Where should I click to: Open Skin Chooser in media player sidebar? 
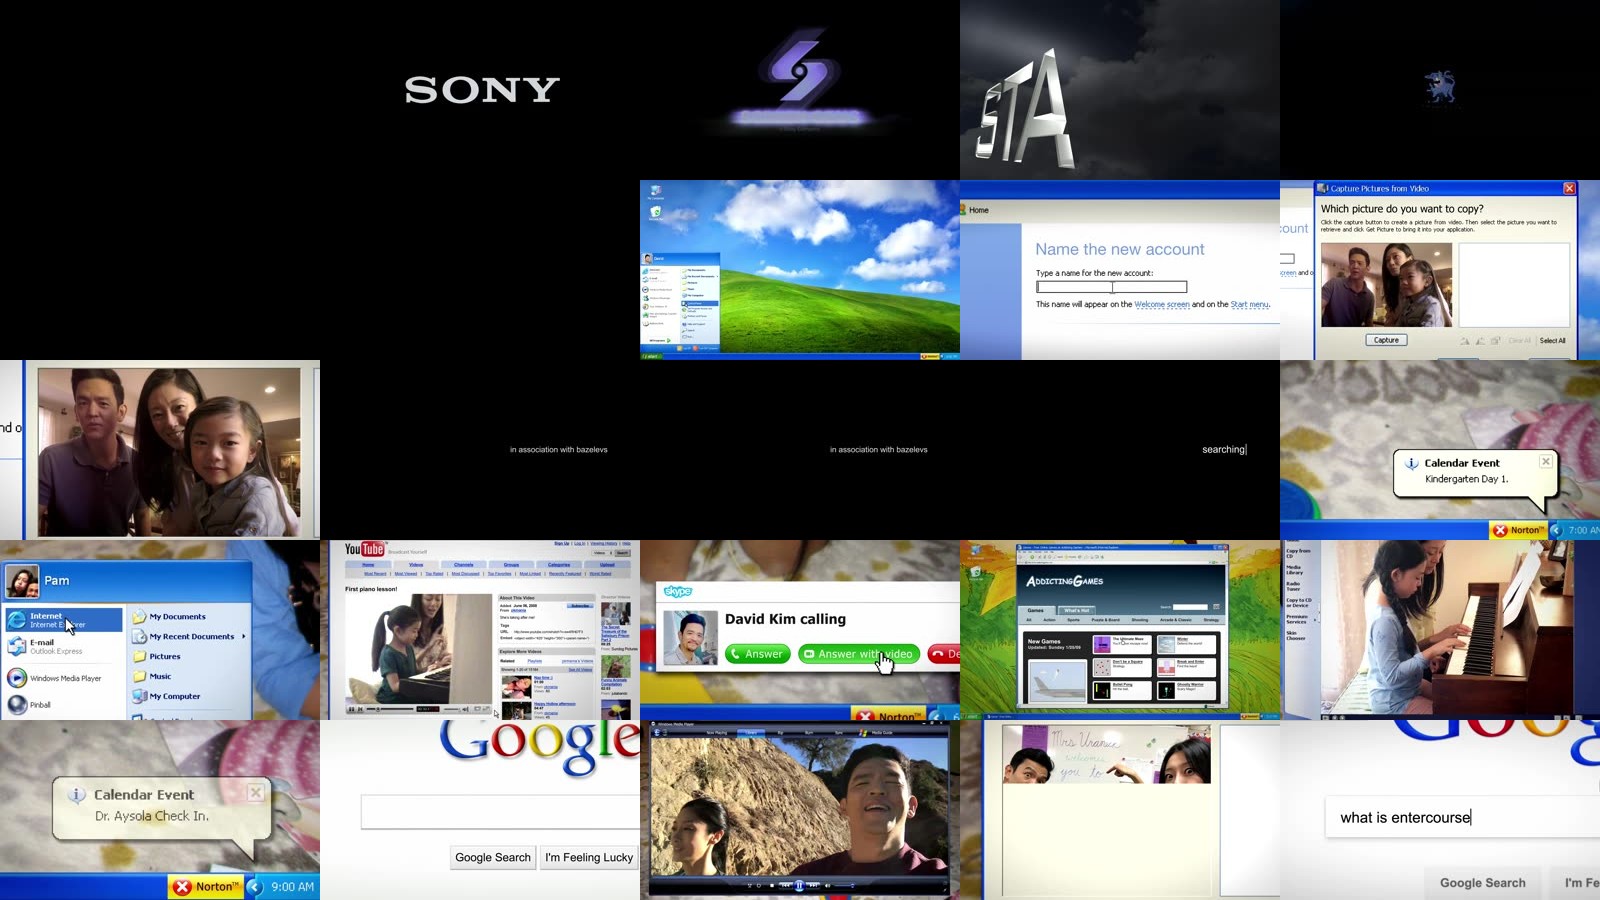pyautogui.click(x=1295, y=635)
